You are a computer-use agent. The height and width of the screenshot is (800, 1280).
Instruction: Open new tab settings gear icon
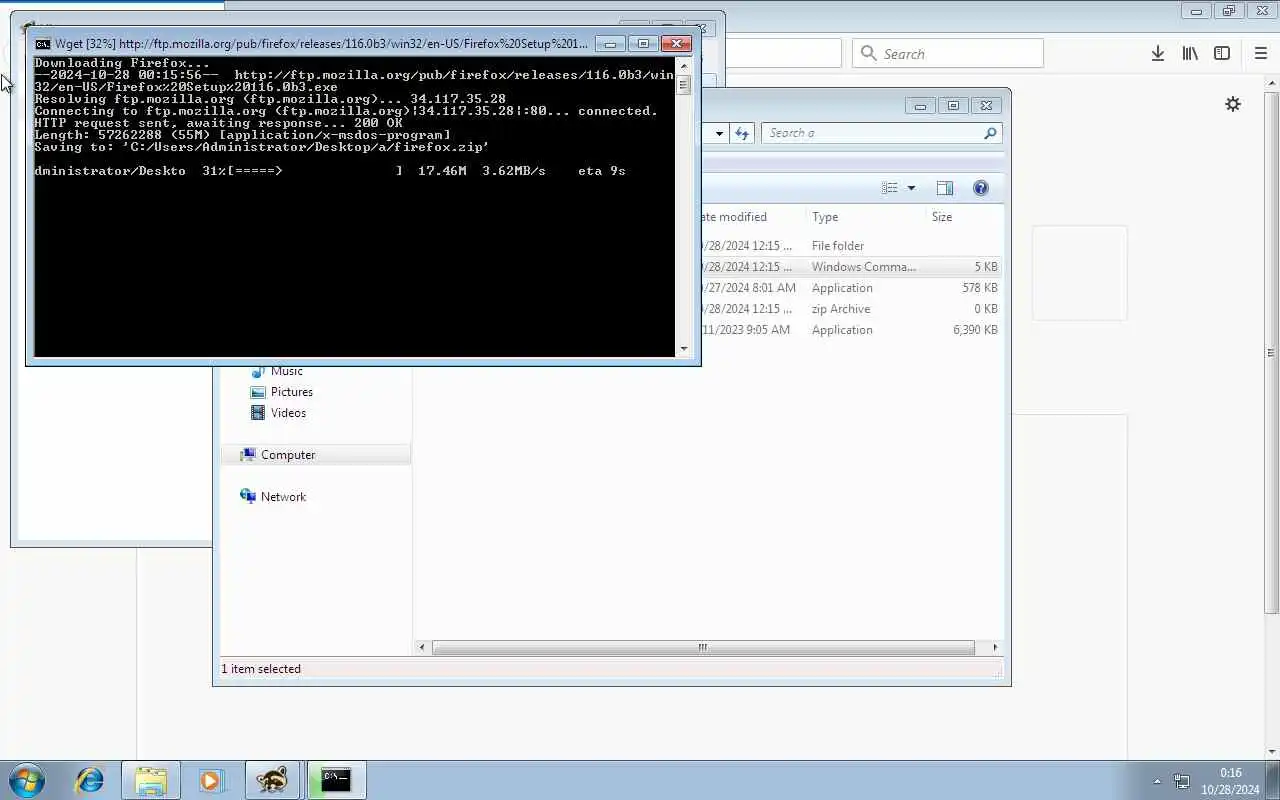point(1233,104)
